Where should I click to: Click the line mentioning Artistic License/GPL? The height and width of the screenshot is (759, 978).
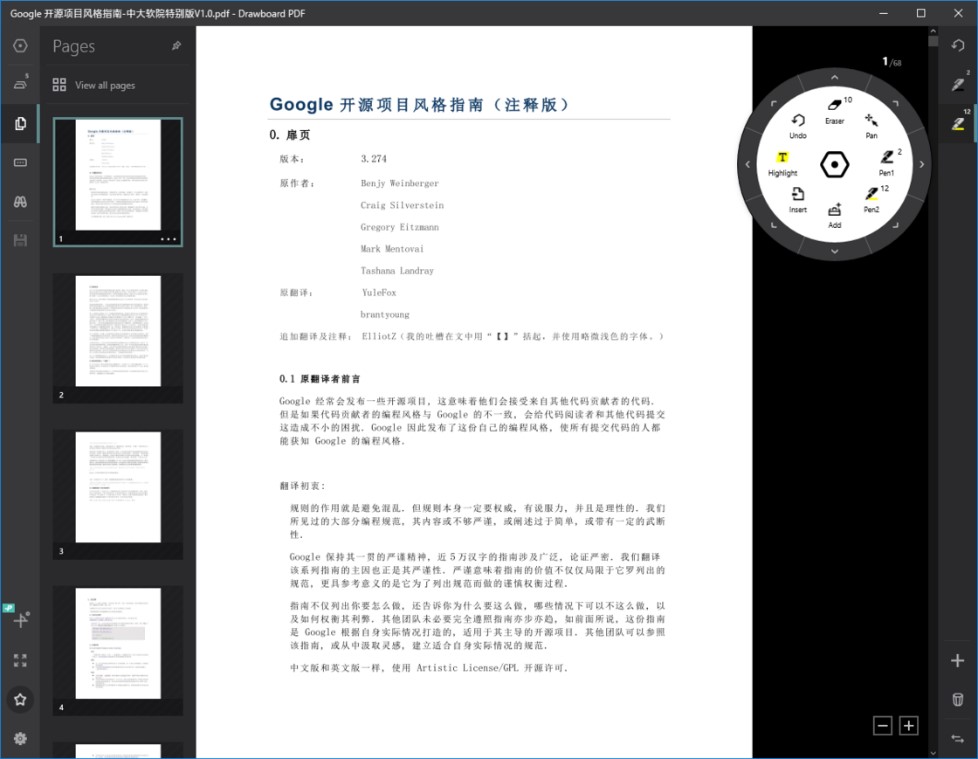429,668
